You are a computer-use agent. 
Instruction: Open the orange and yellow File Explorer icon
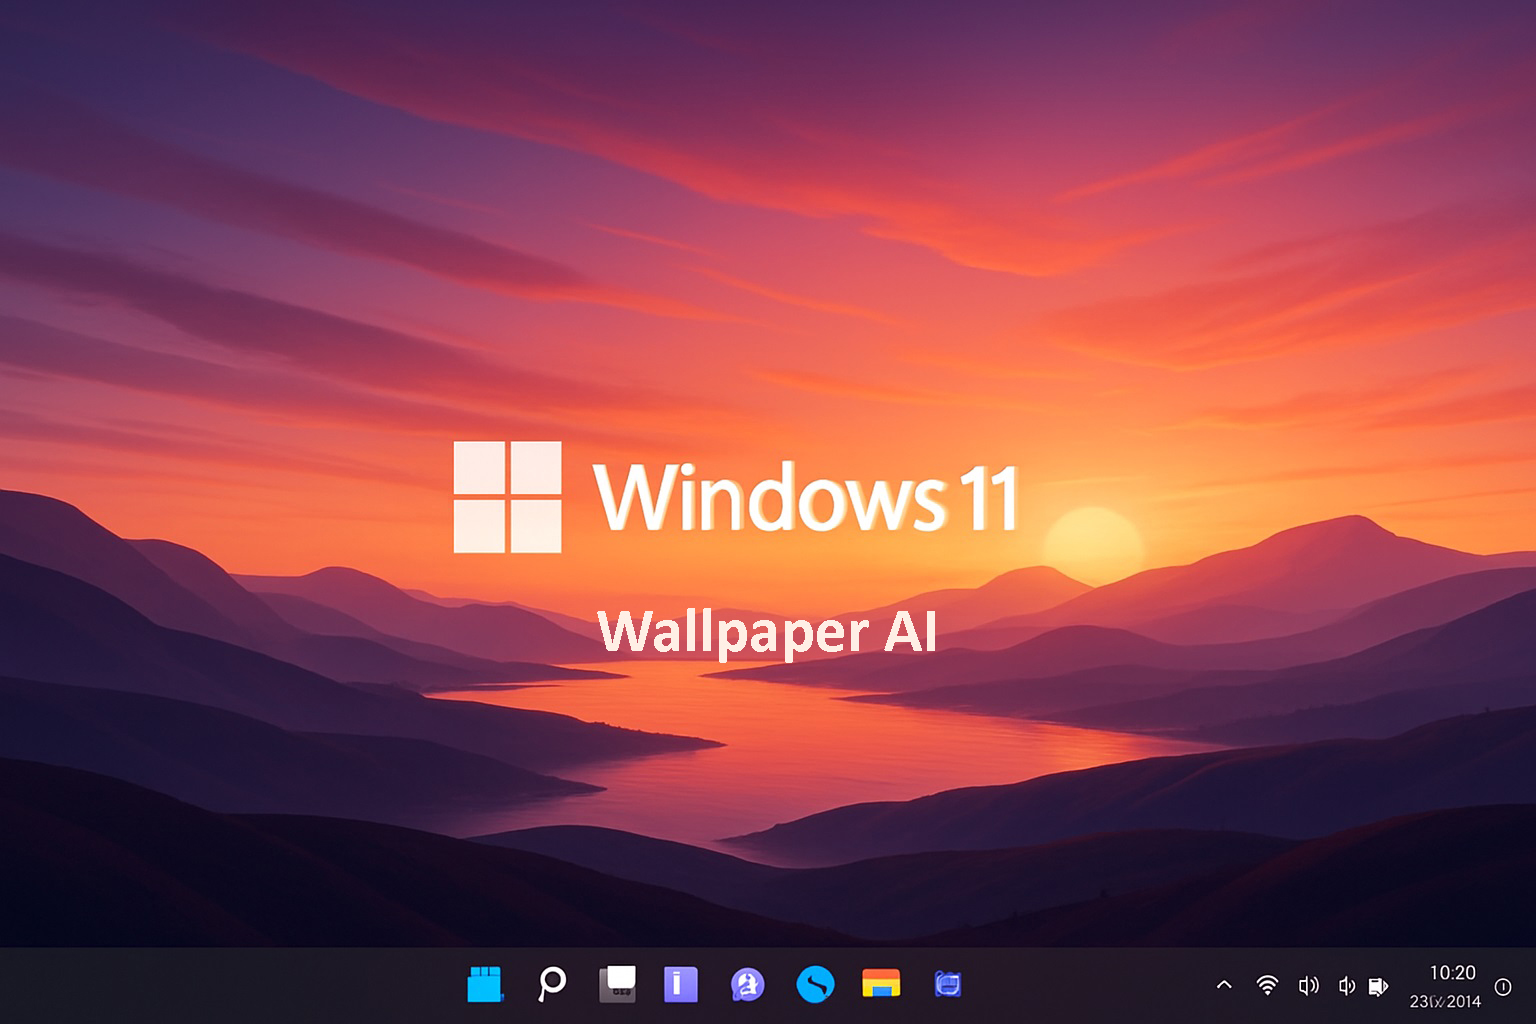click(x=881, y=984)
